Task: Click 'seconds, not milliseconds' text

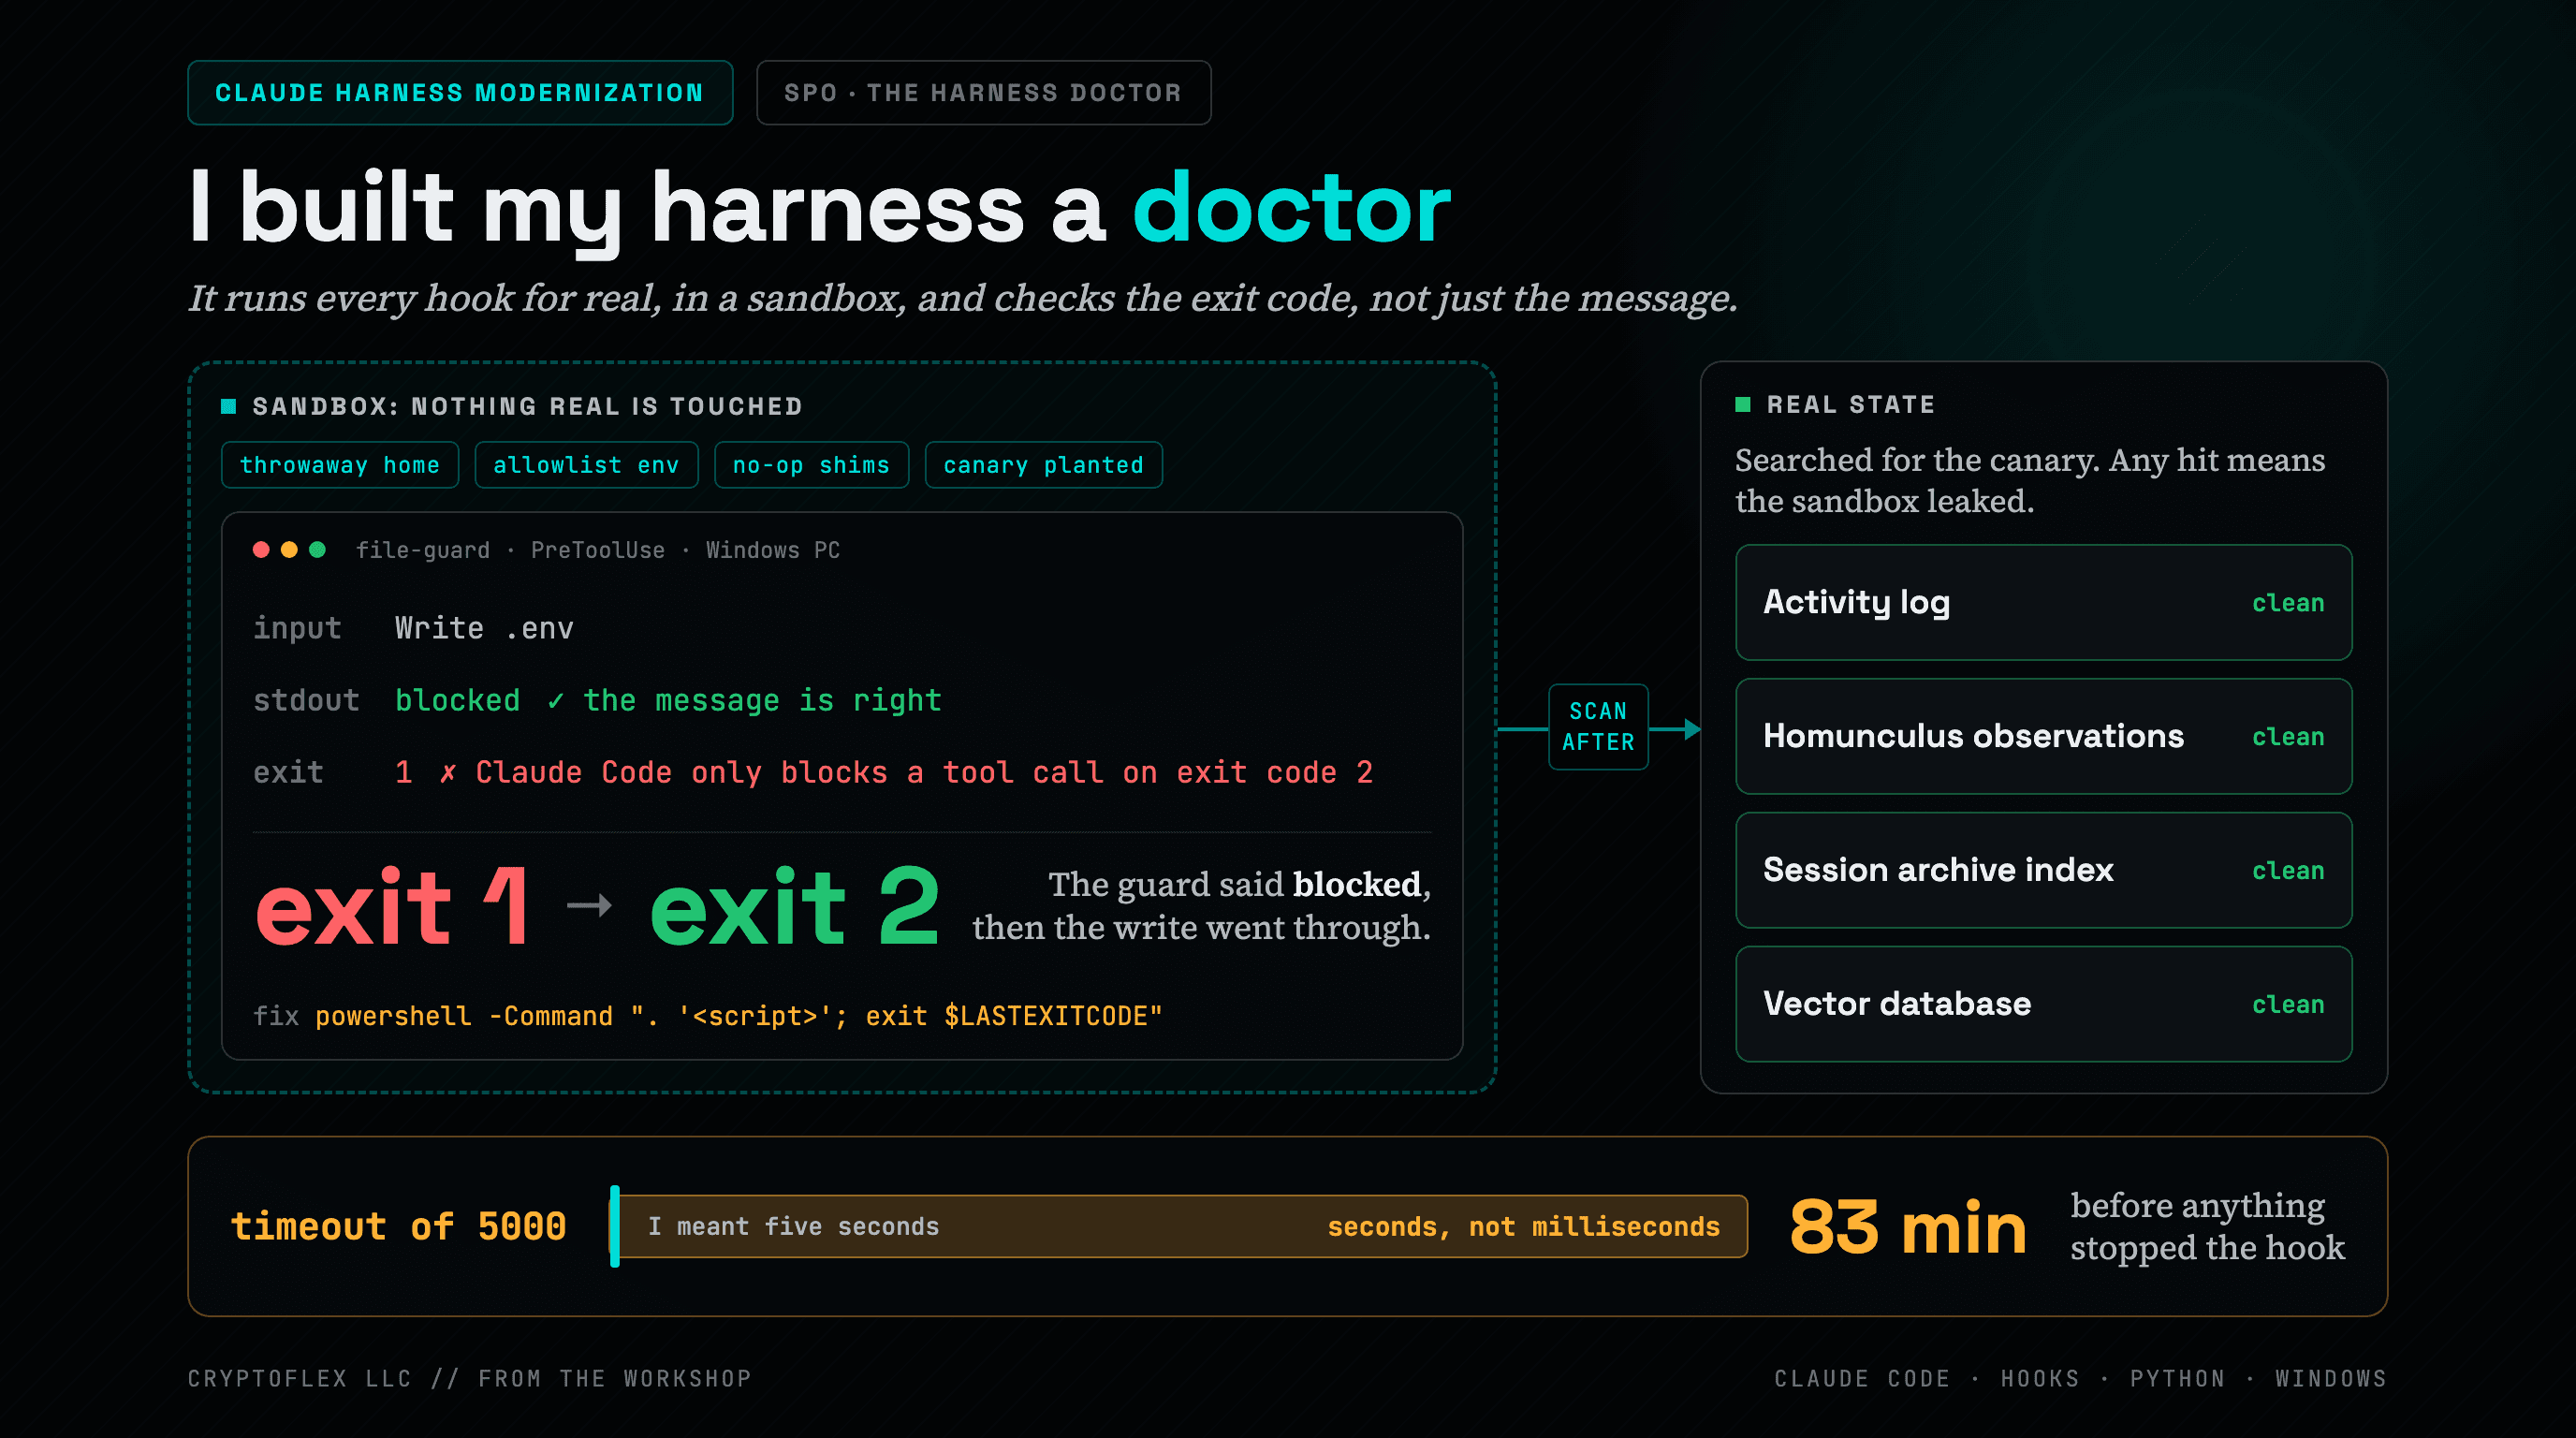Action: [x=1523, y=1226]
